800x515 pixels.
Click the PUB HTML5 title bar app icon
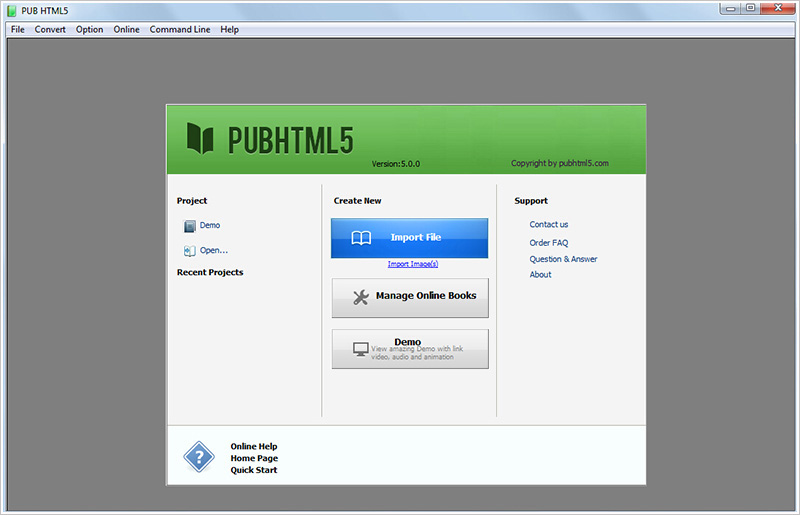12,11
